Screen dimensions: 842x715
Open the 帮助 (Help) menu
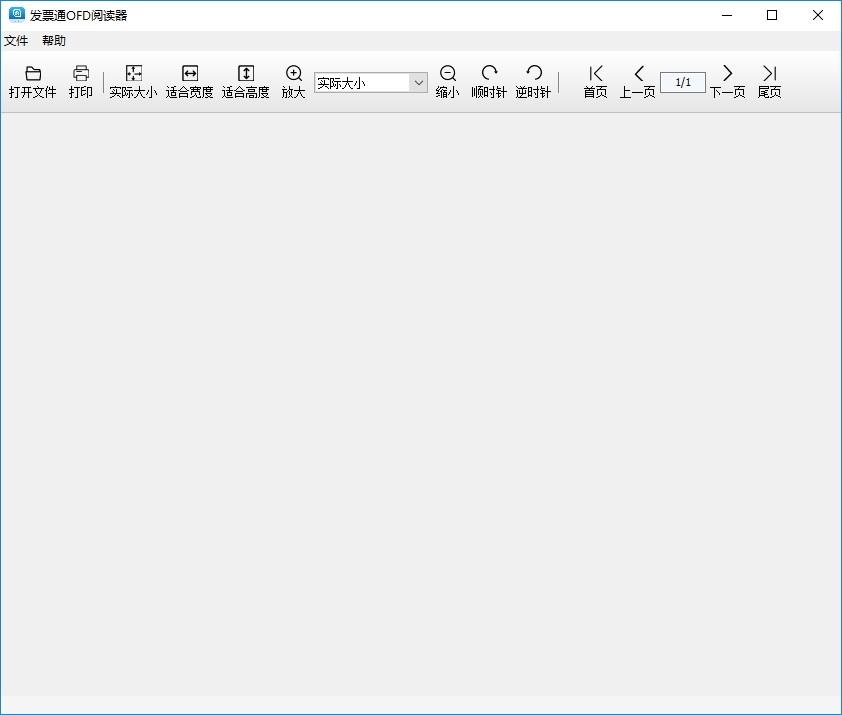click(x=54, y=41)
